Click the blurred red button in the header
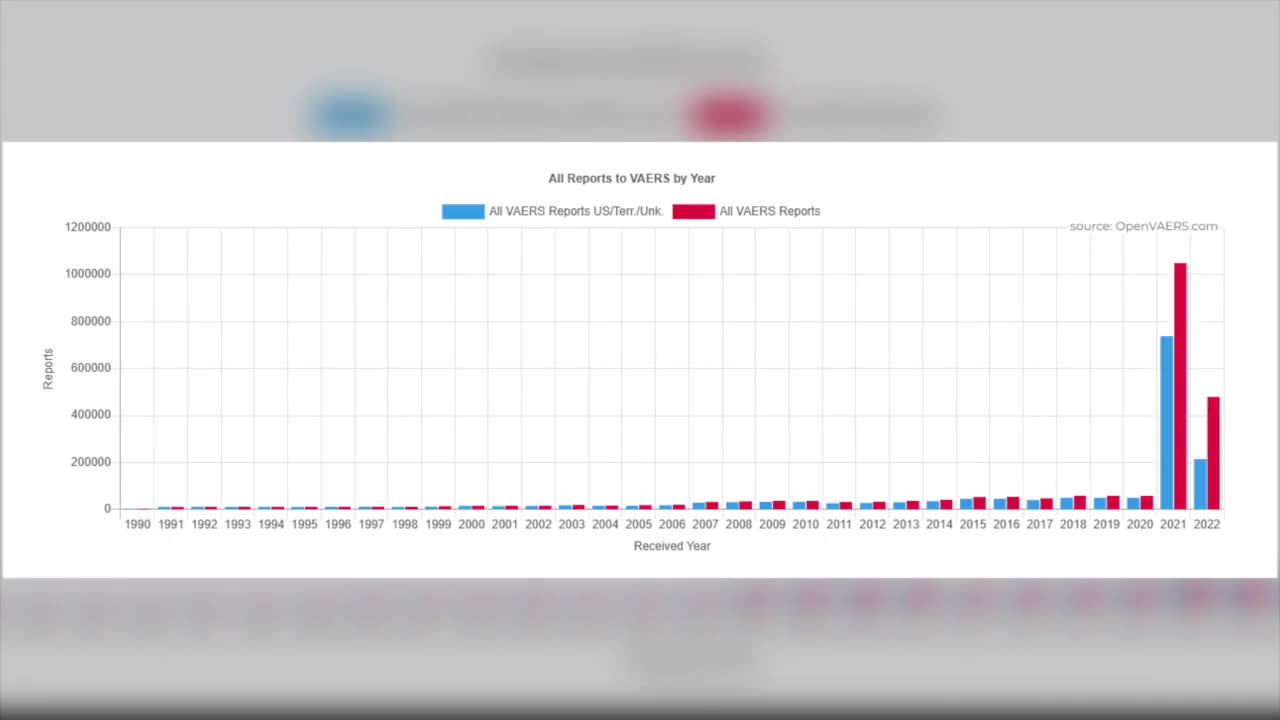 (x=728, y=114)
